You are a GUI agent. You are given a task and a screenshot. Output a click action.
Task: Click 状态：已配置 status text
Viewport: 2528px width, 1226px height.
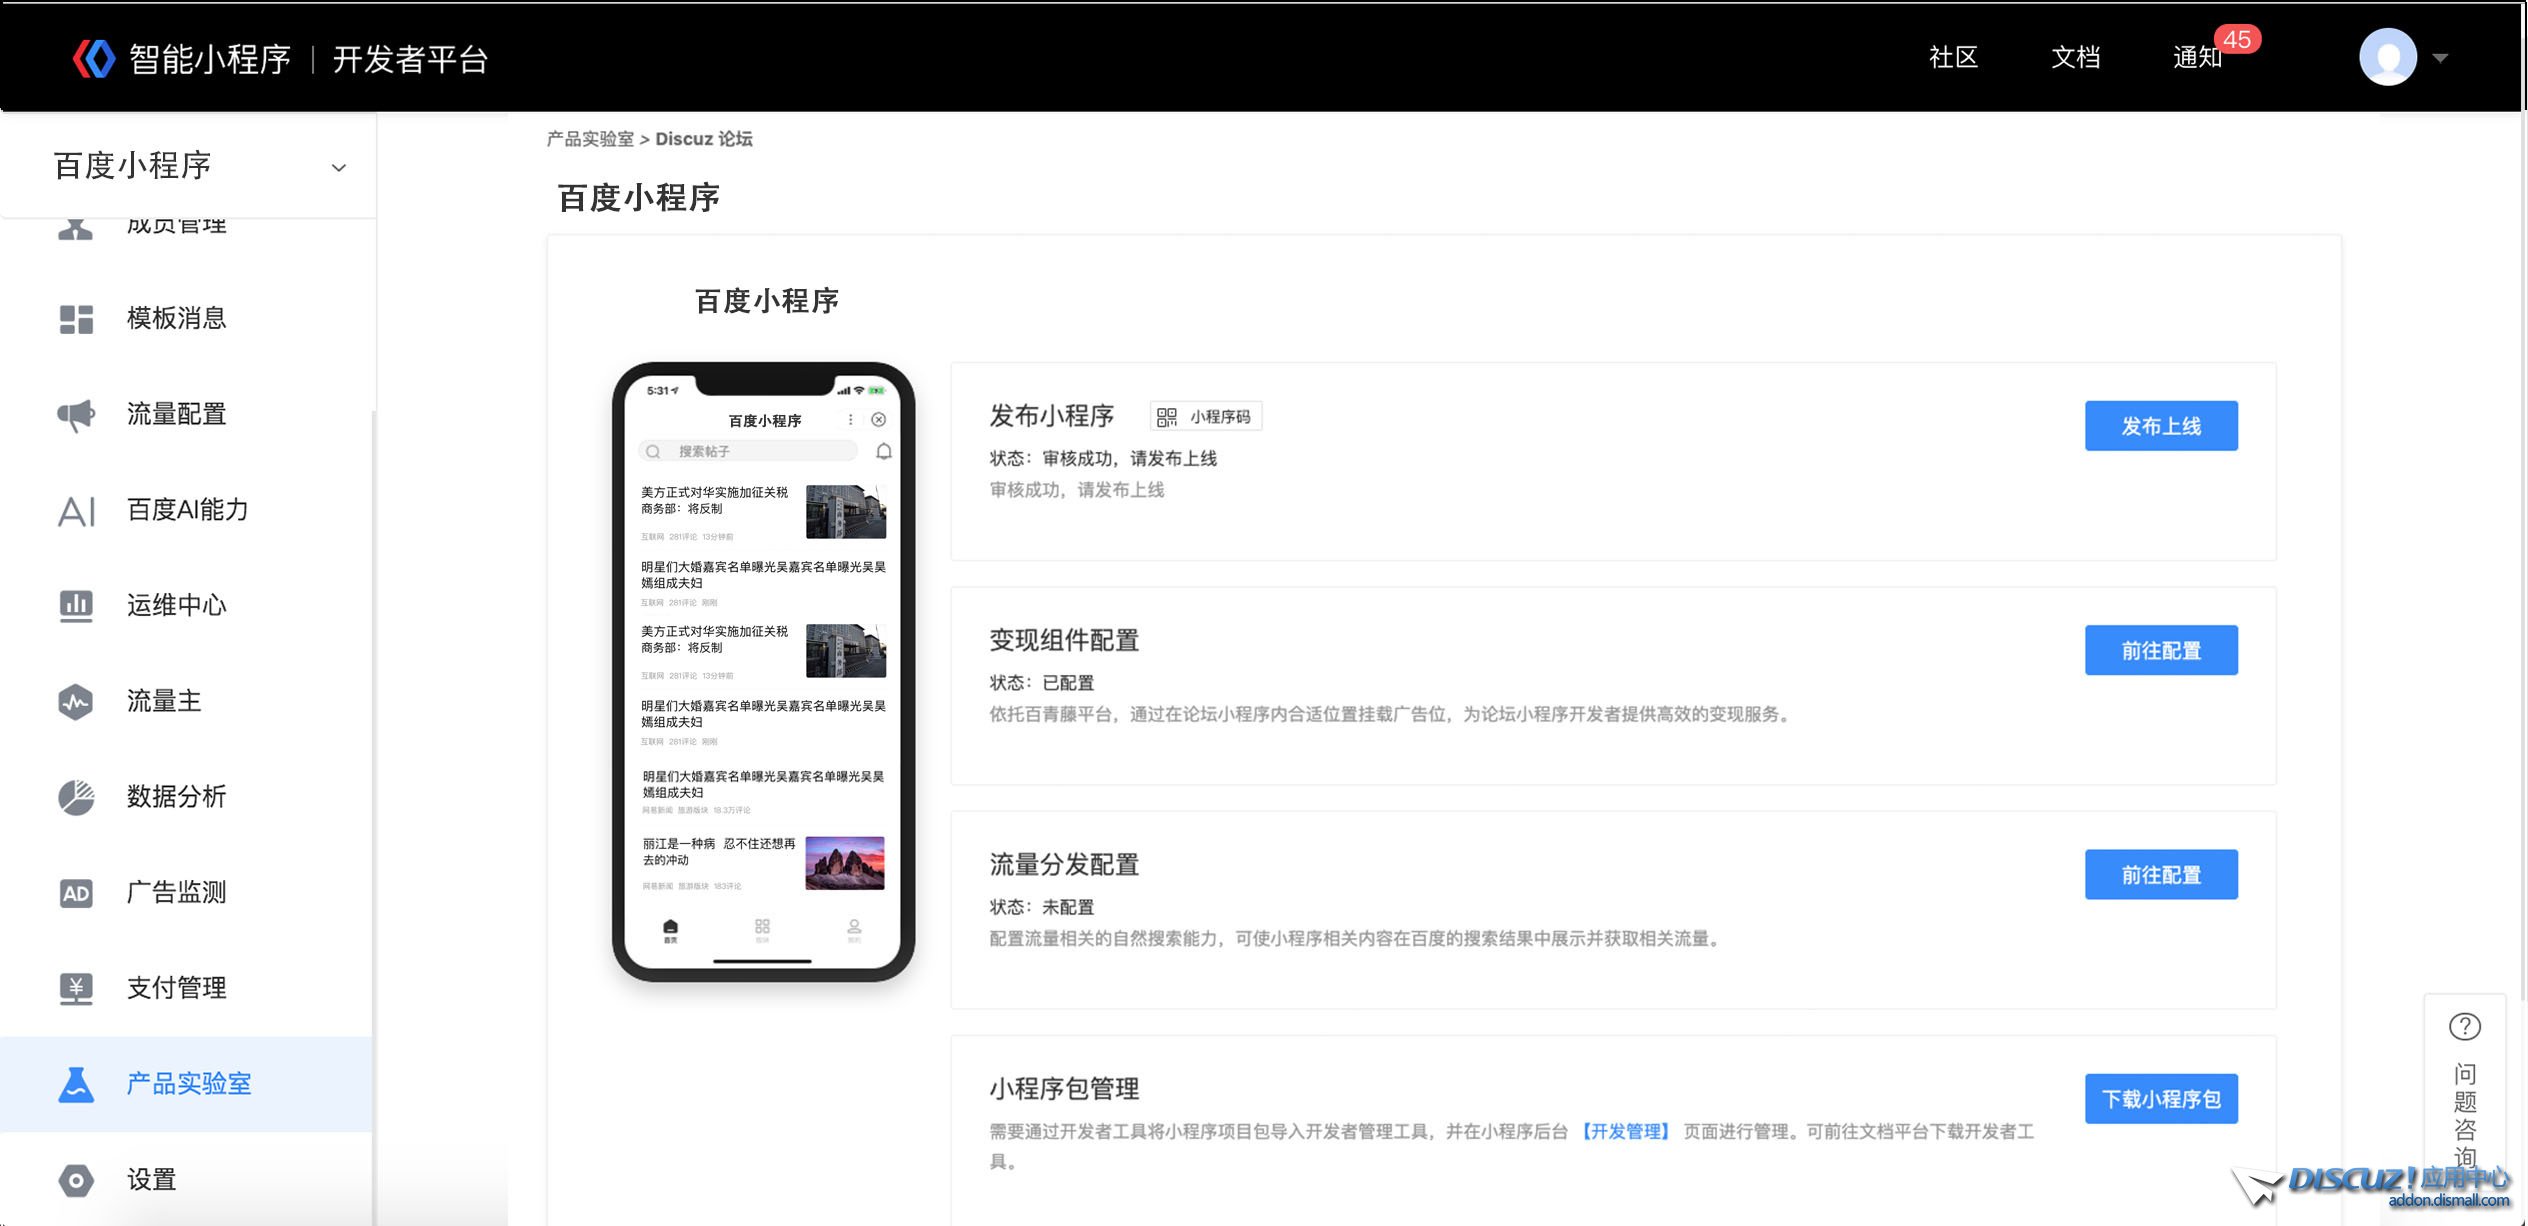pos(1042,683)
